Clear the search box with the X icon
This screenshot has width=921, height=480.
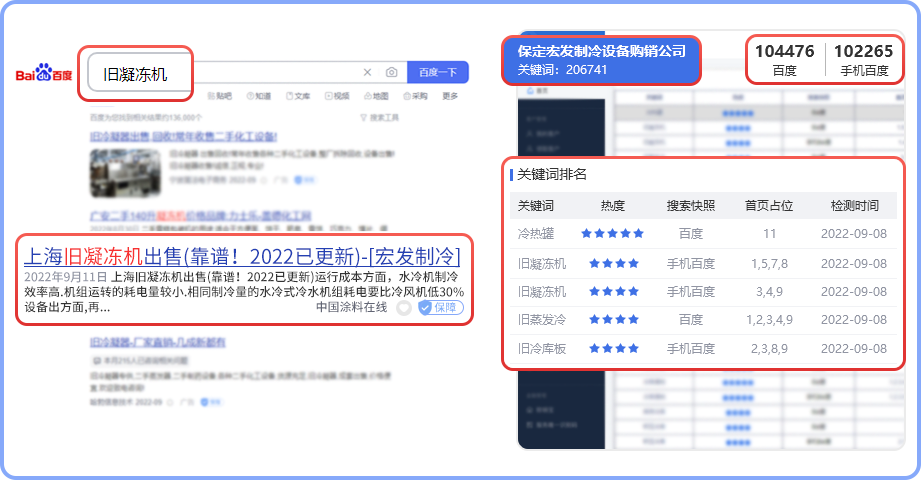pos(367,72)
